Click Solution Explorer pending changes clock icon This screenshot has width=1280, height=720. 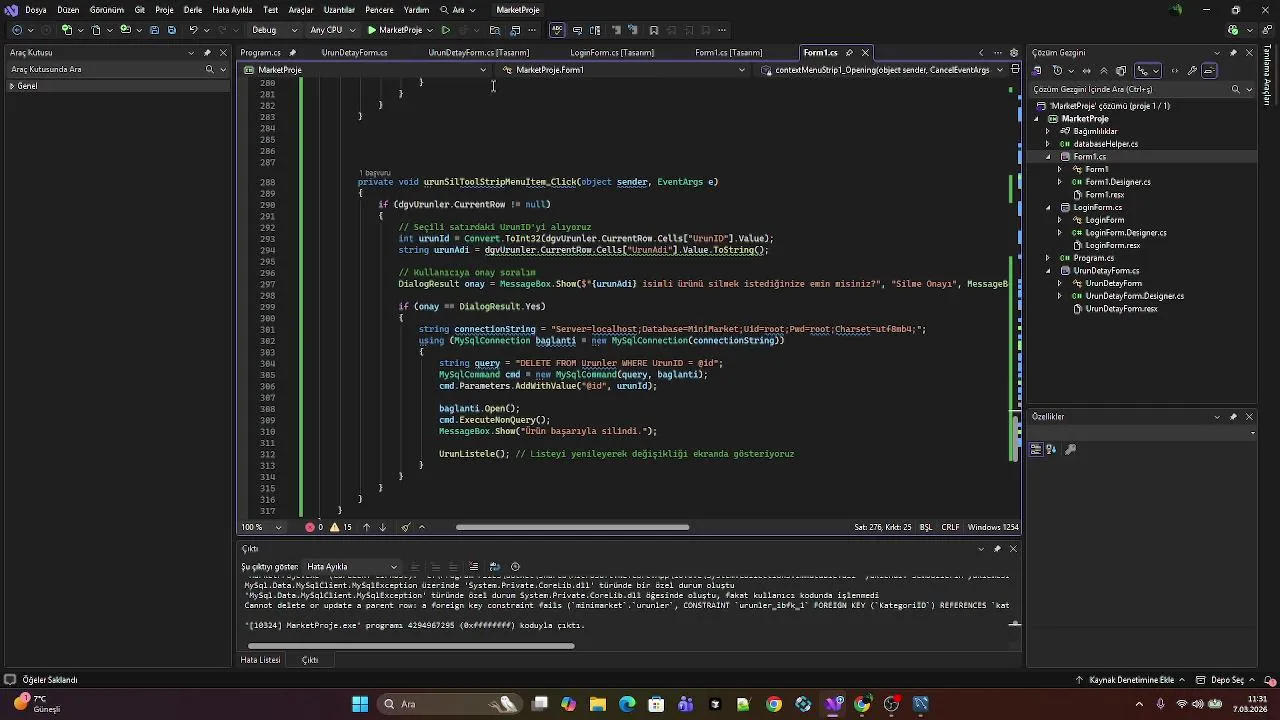tap(1057, 71)
